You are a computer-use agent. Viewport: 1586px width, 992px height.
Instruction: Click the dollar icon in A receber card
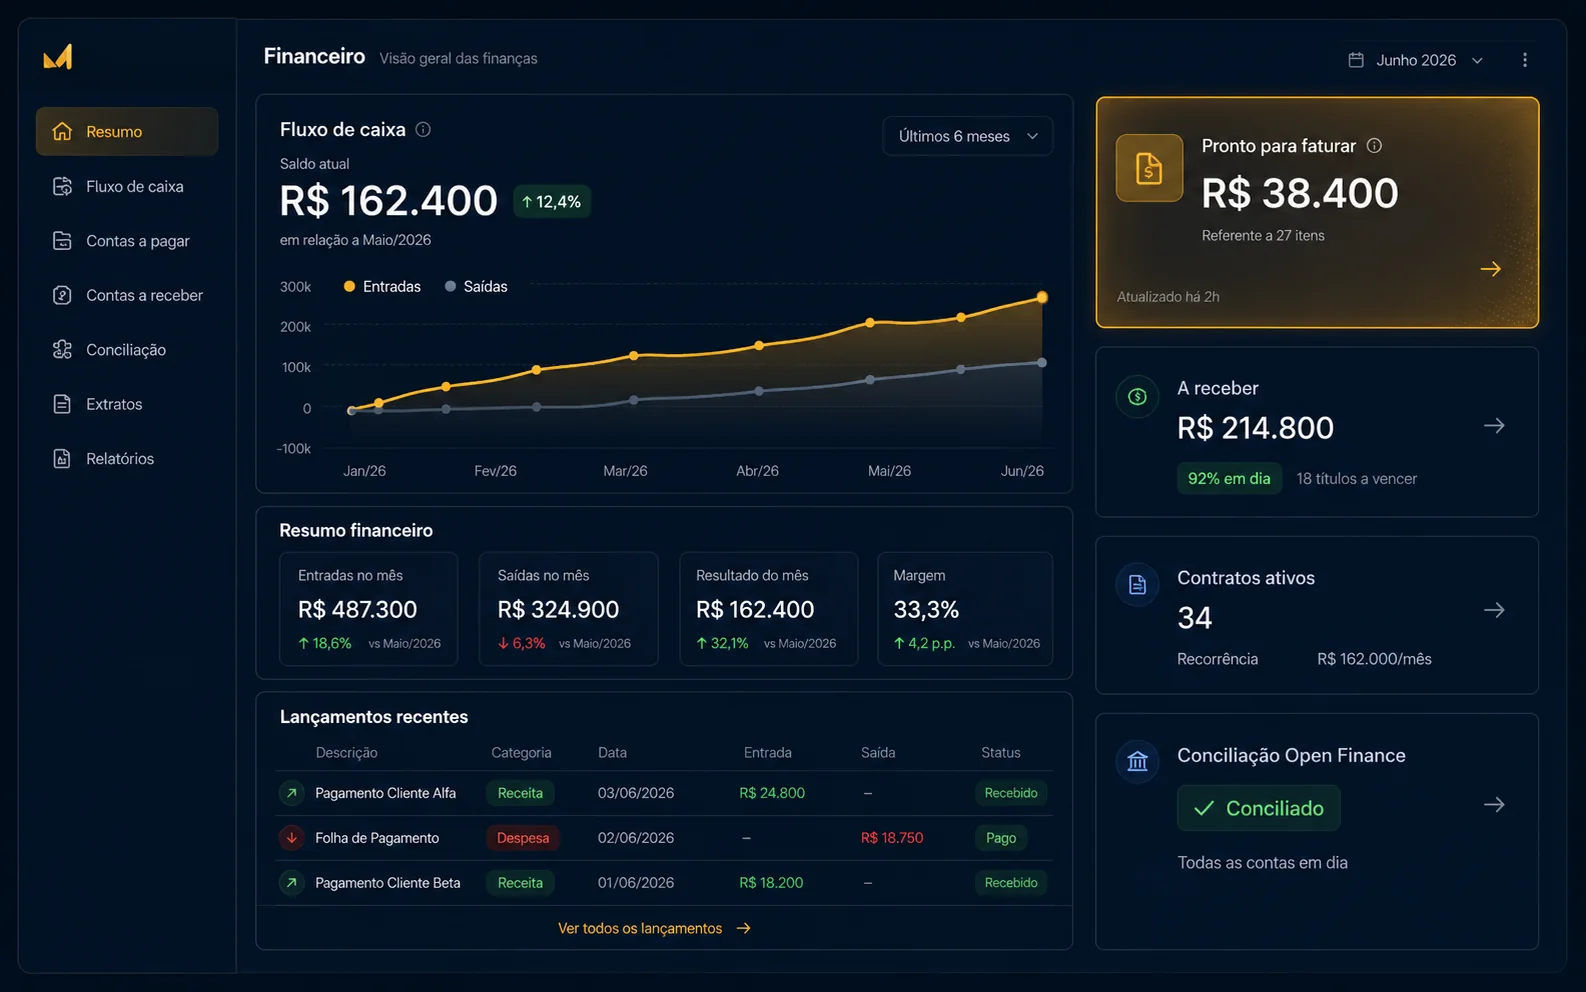pyautogui.click(x=1137, y=397)
